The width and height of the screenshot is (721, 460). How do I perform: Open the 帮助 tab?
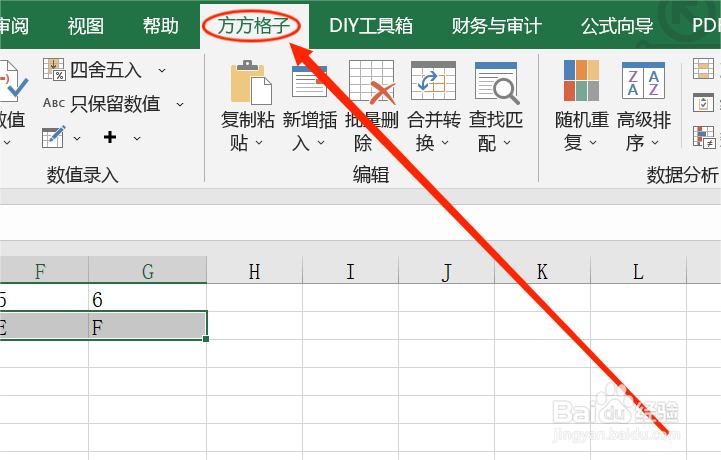[x=160, y=26]
